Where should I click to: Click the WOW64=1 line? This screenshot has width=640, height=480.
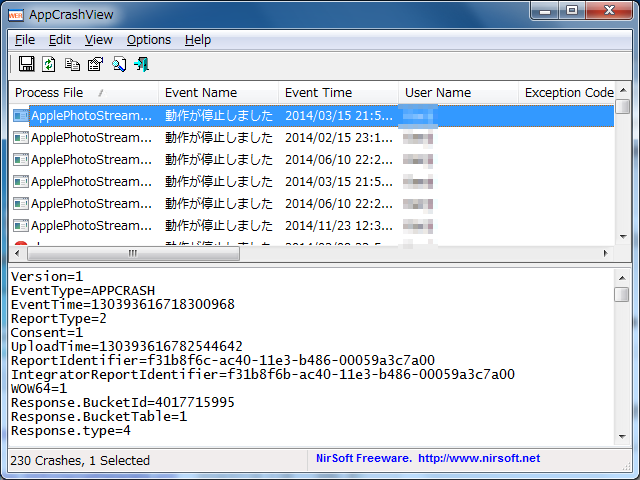pos(39,388)
